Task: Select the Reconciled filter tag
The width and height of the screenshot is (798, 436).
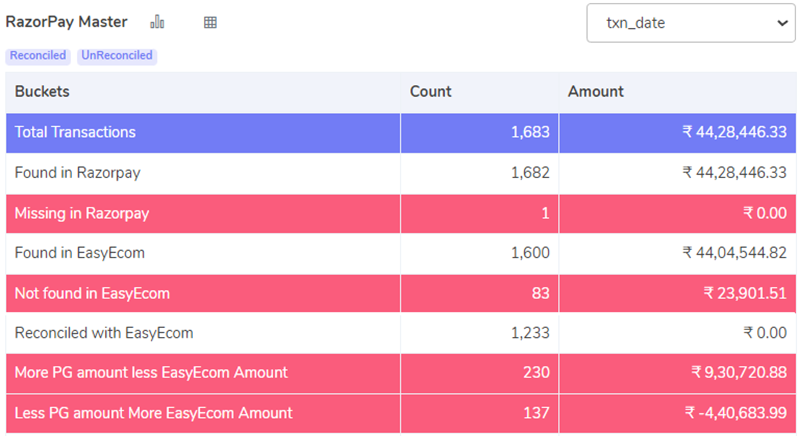Action: tap(38, 55)
